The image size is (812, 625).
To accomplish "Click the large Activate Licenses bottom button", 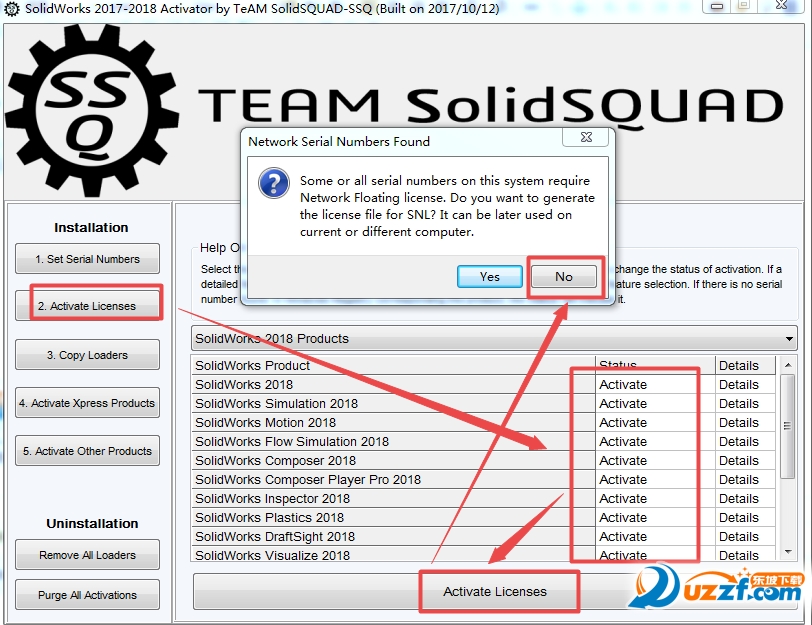I will [x=495, y=591].
